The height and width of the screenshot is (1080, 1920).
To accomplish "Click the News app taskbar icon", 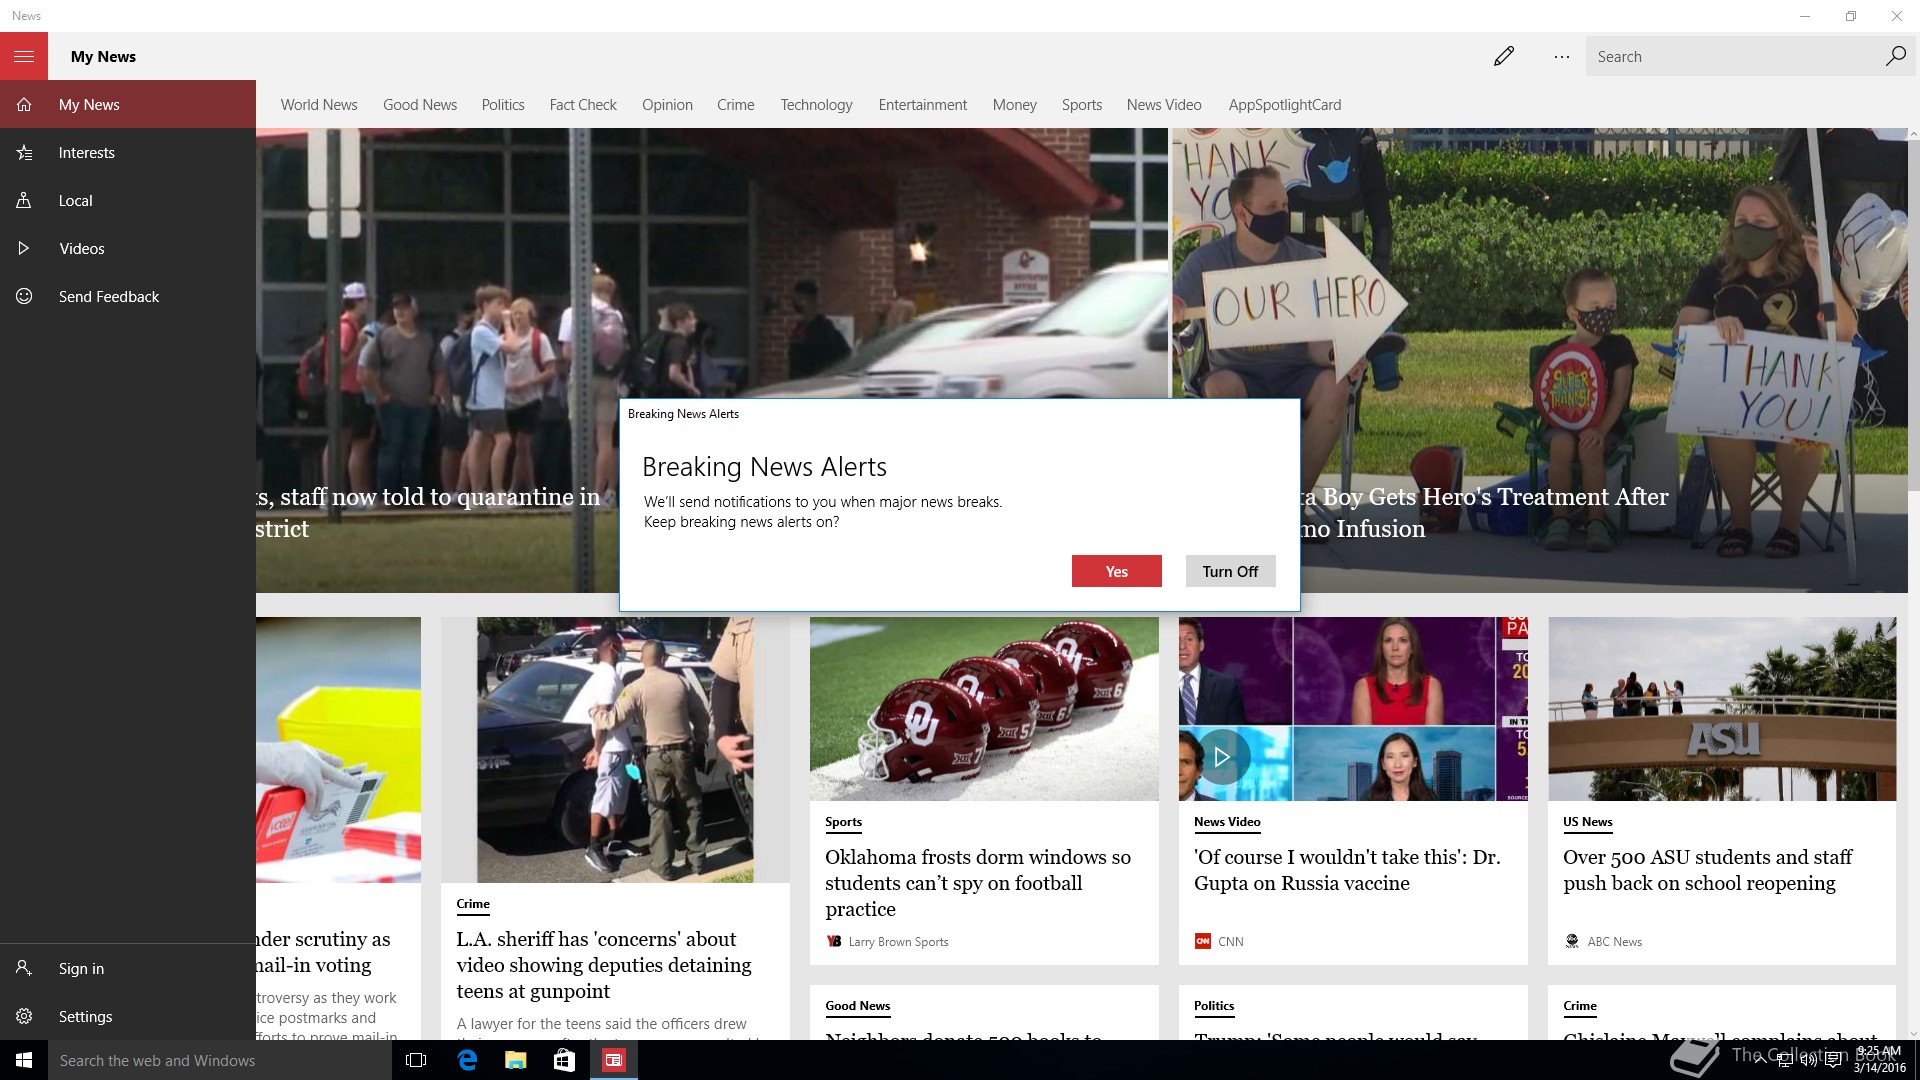I will 613,1060.
